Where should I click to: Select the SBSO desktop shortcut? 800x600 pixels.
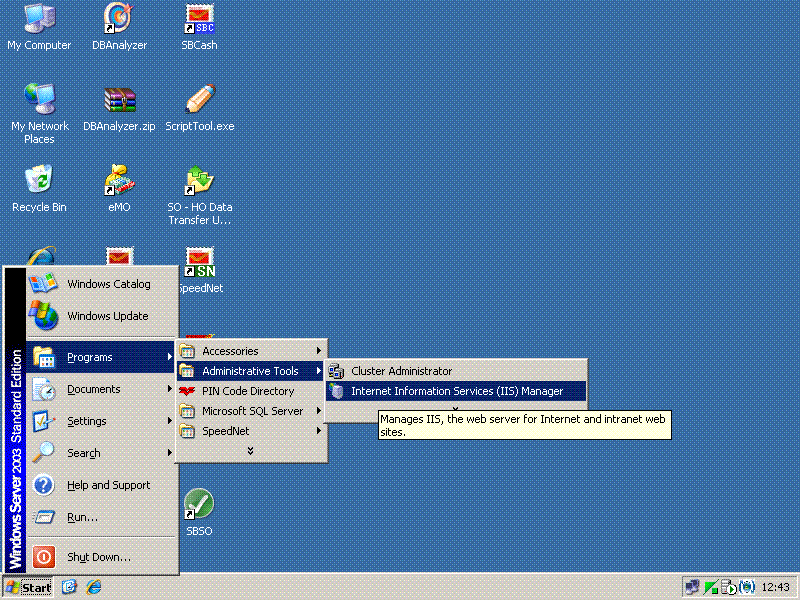click(x=199, y=512)
